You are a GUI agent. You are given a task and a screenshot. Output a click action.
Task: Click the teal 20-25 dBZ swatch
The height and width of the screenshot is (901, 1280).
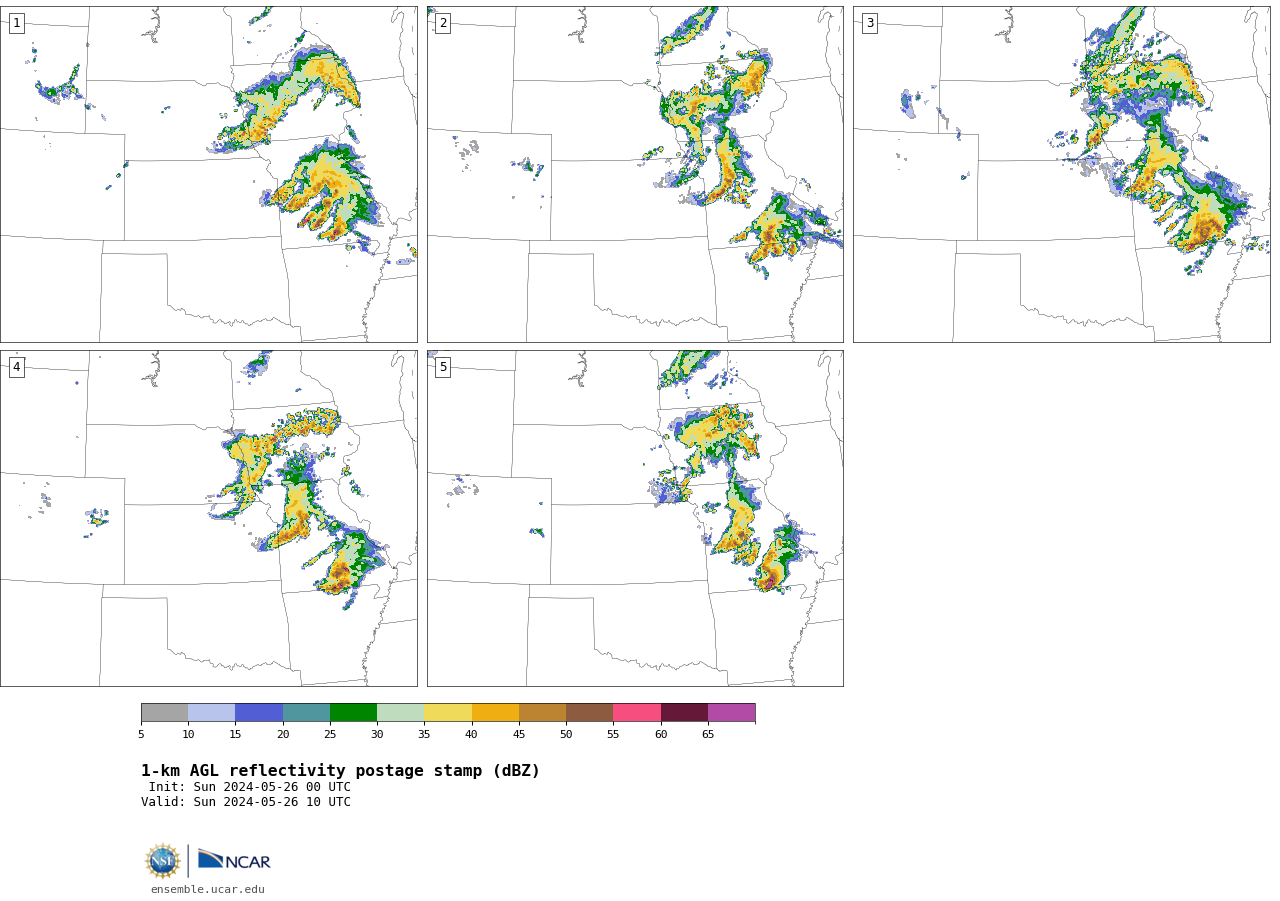306,712
